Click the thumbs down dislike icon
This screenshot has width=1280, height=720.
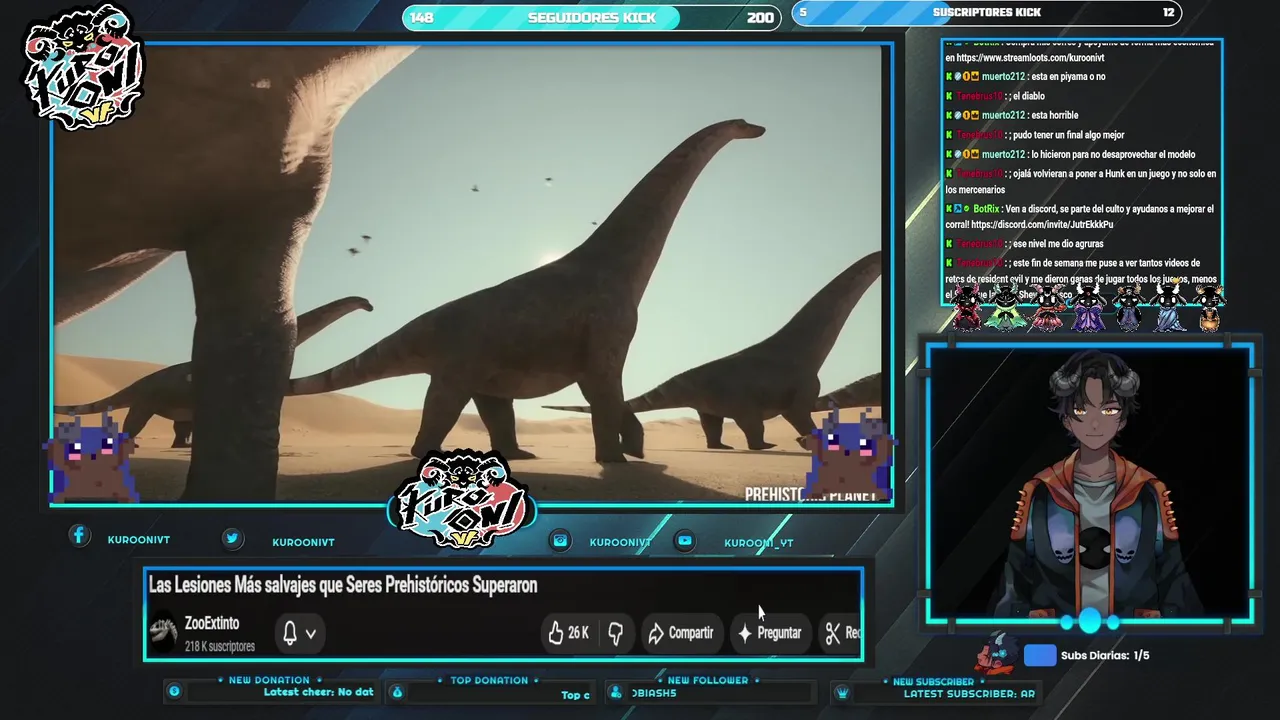click(616, 633)
